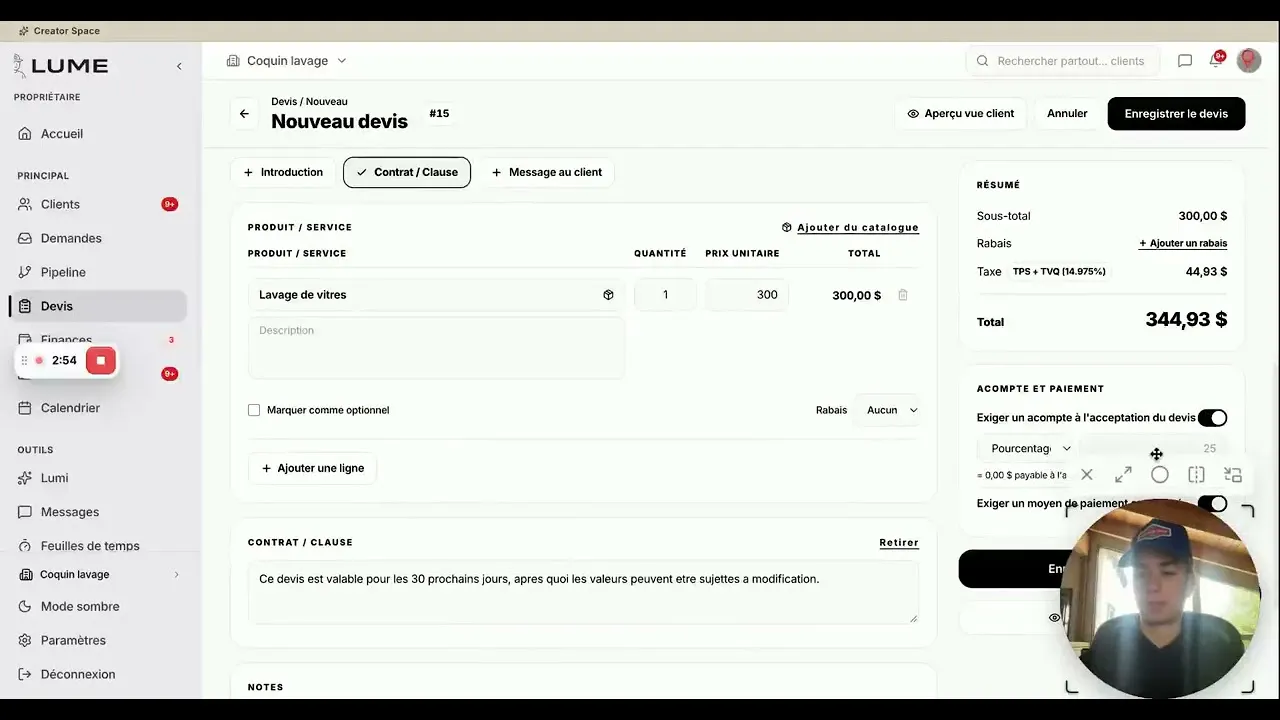Click the Lumi sparkle icon in the sidebar
The image size is (1280, 720).
pyautogui.click(x=25, y=478)
